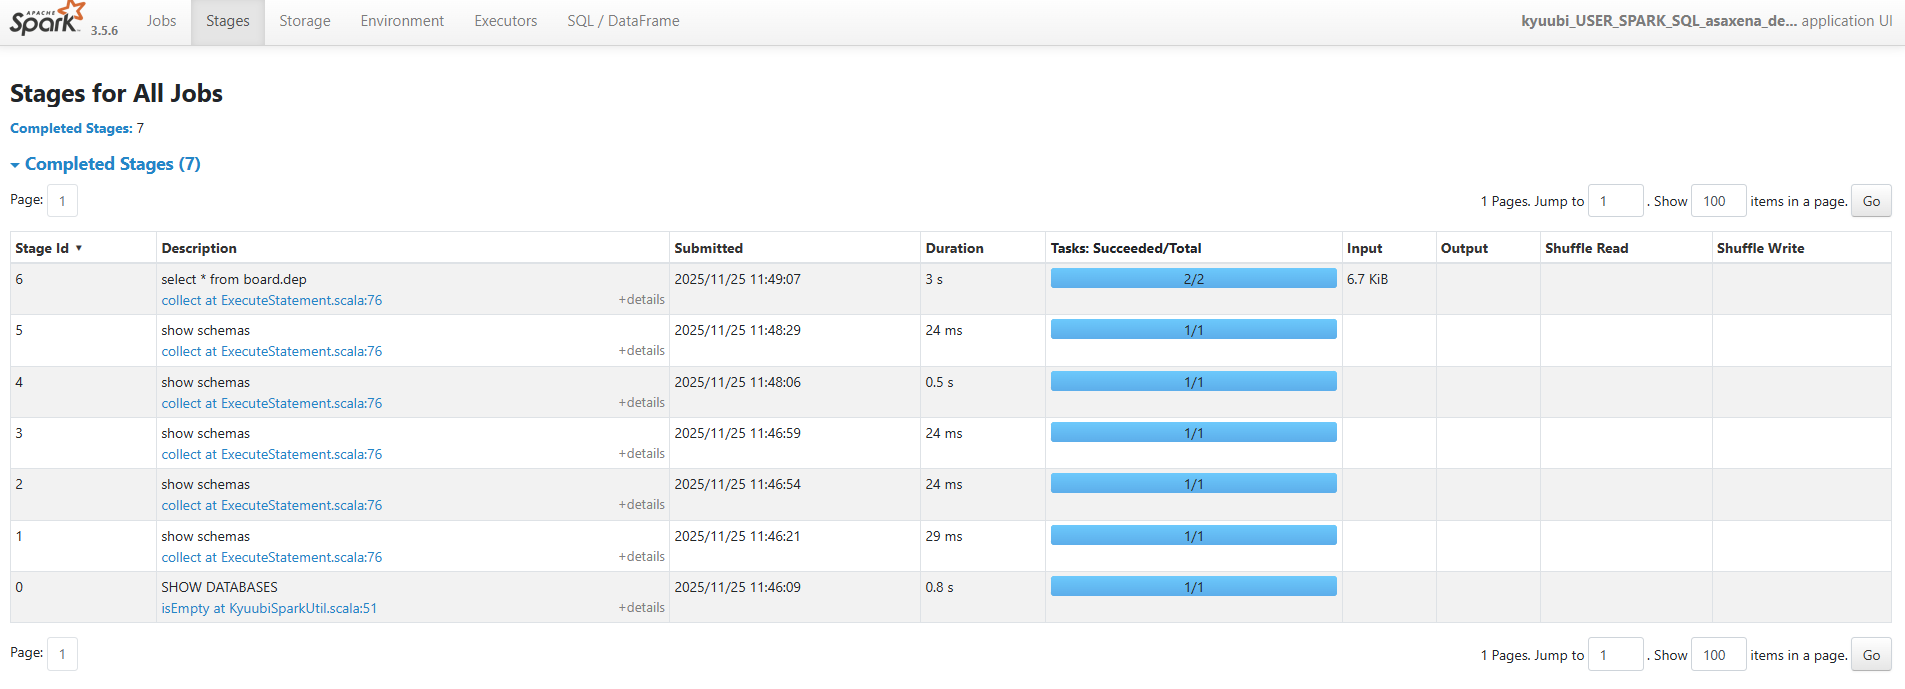Expand +details for stage 5

pos(641,350)
